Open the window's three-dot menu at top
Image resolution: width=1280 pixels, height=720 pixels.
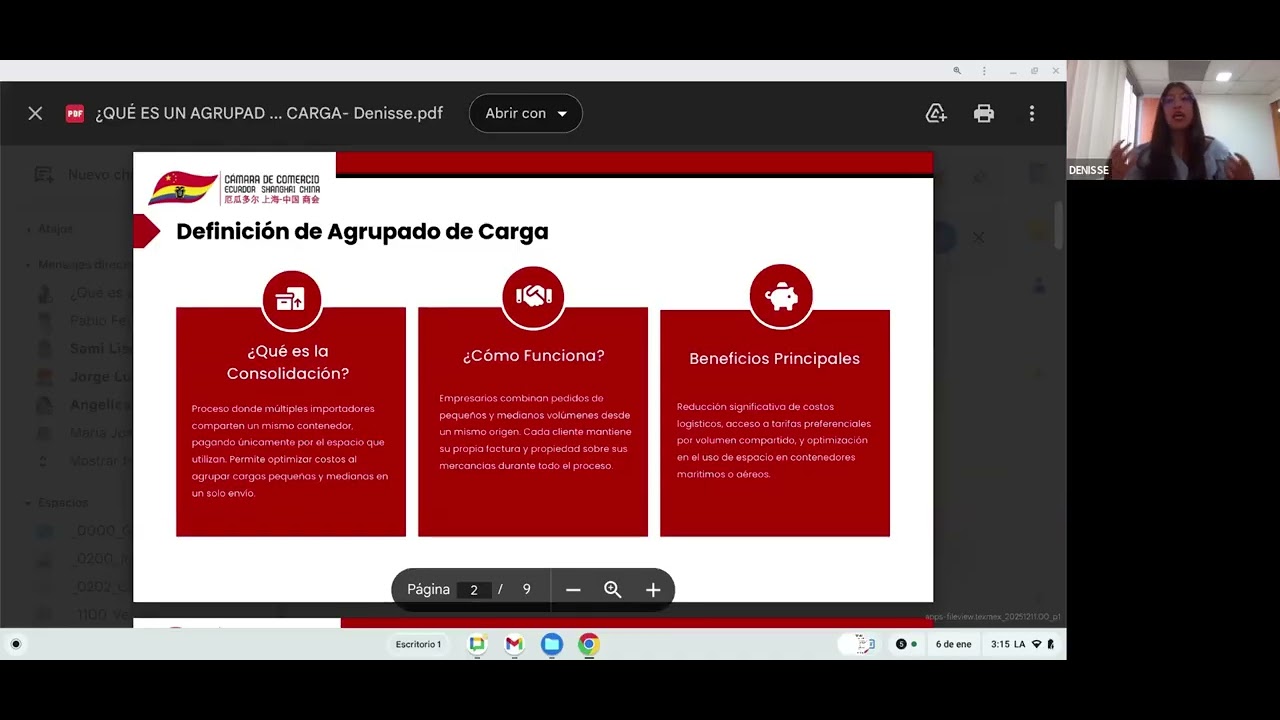(984, 71)
